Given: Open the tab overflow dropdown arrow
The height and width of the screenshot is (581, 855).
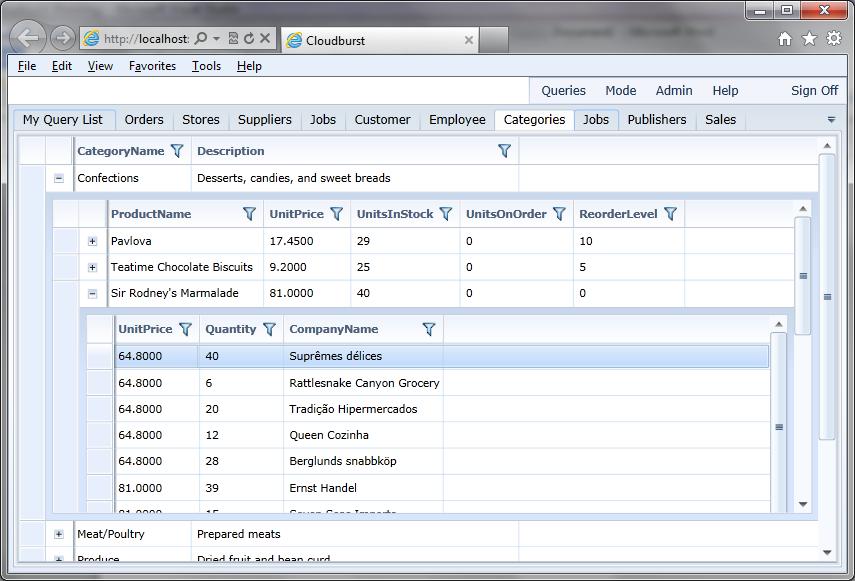Looking at the screenshot, I should click(x=831, y=120).
